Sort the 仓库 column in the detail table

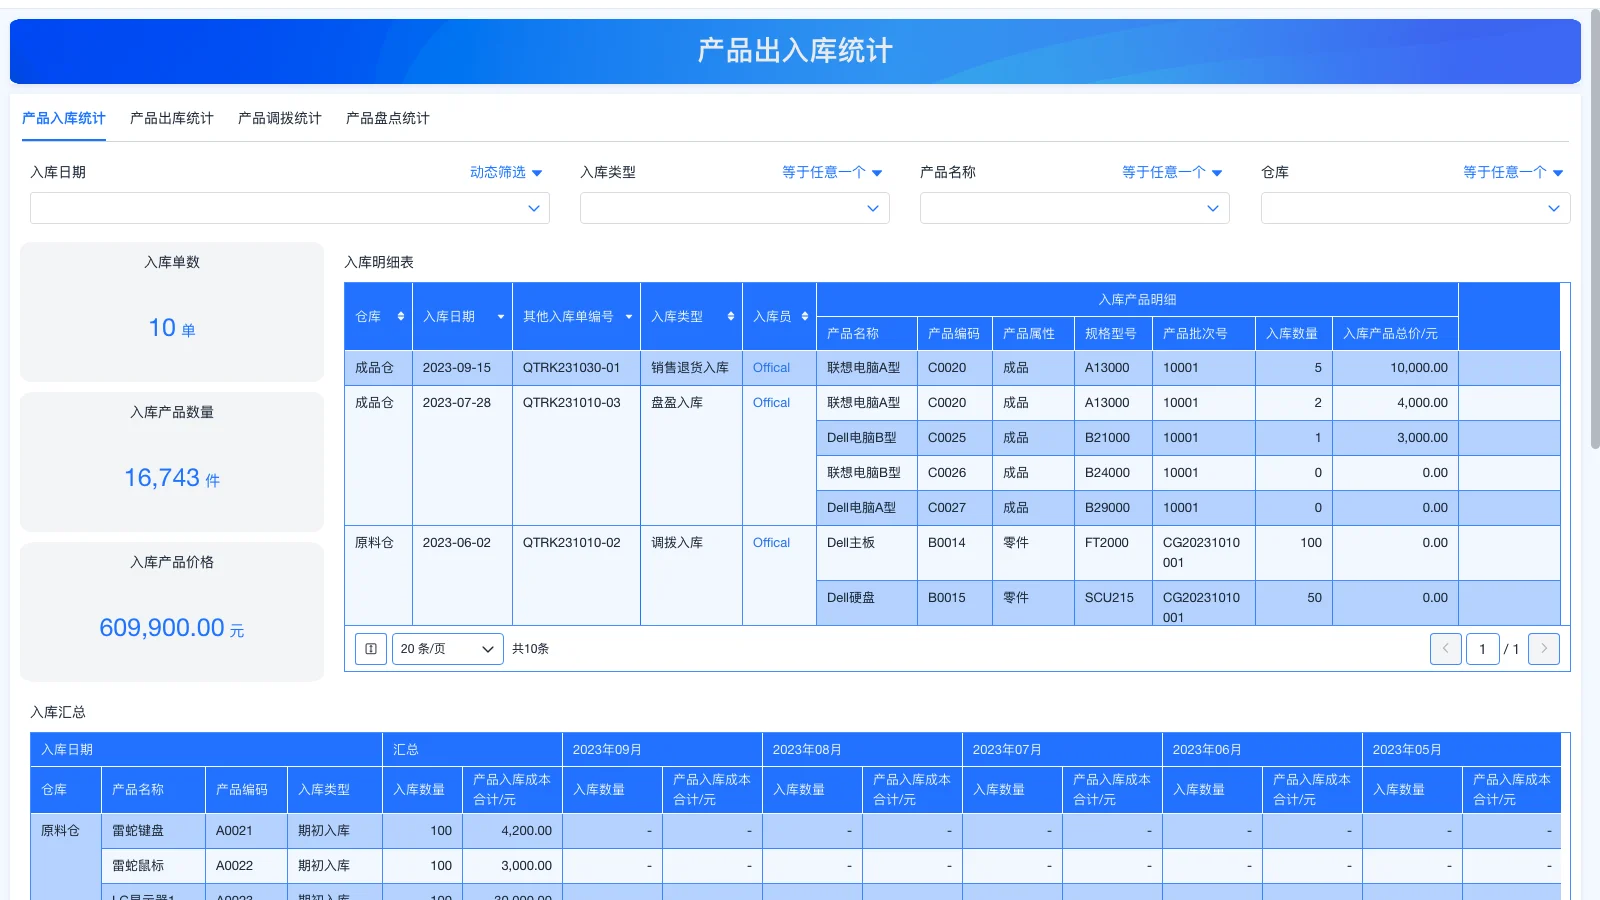[399, 316]
